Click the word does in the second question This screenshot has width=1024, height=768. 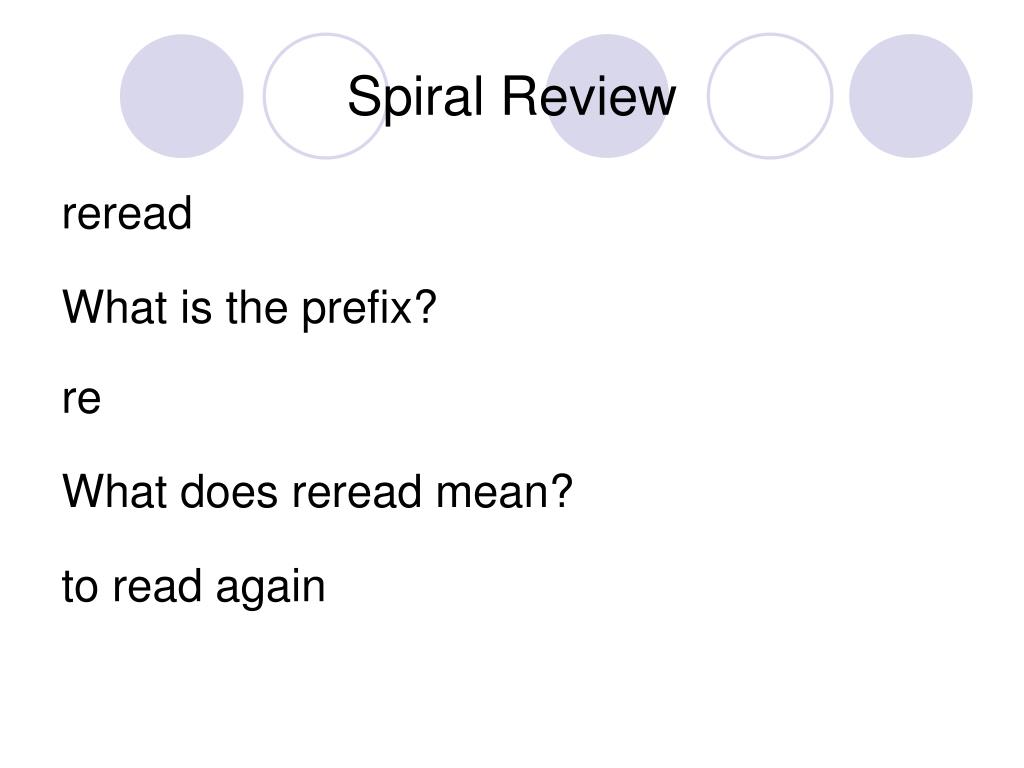point(229,492)
